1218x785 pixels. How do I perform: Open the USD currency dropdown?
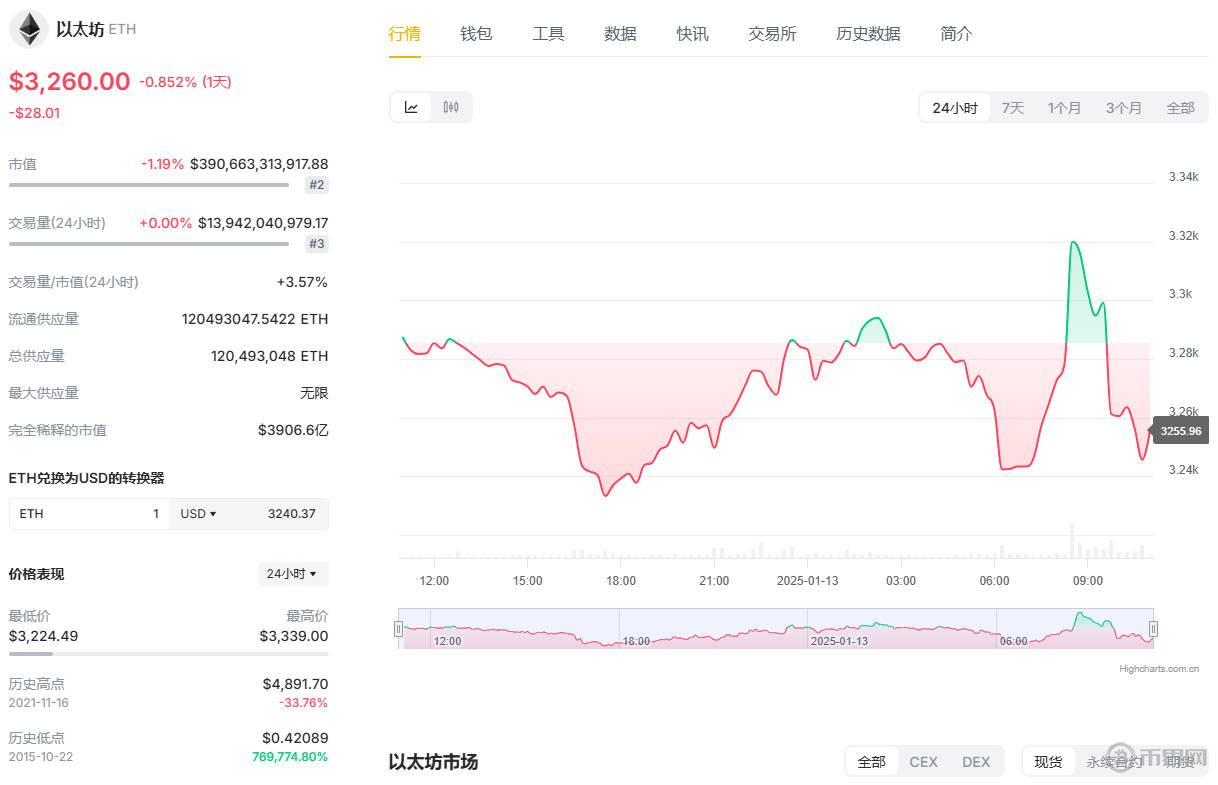(198, 513)
